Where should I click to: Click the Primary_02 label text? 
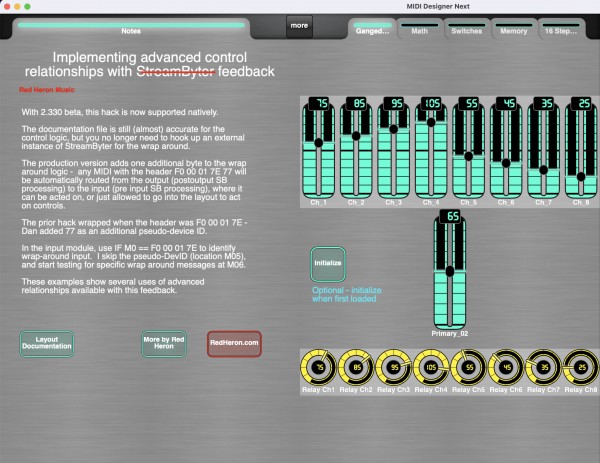click(450, 334)
